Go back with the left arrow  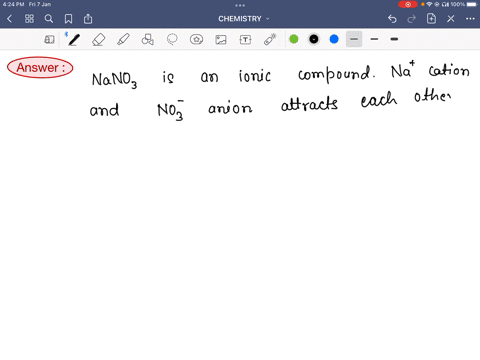(x=9, y=19)
